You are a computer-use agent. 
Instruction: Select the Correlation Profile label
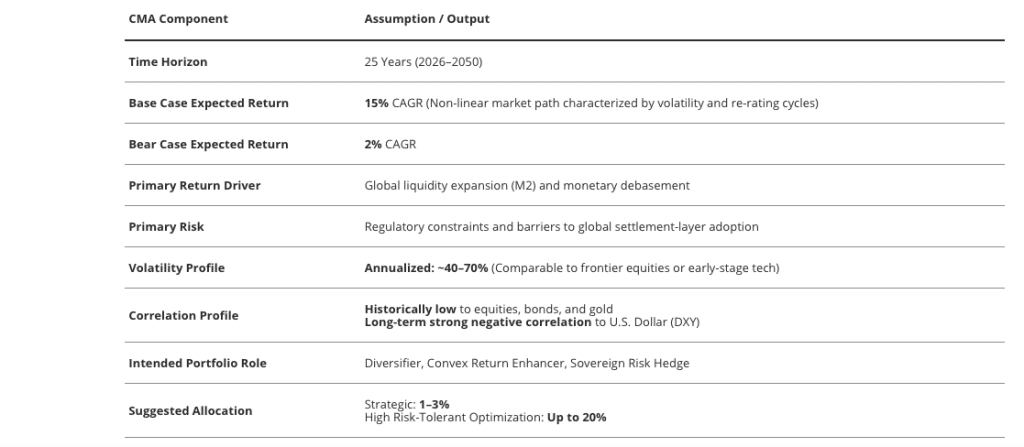[183, 315]
